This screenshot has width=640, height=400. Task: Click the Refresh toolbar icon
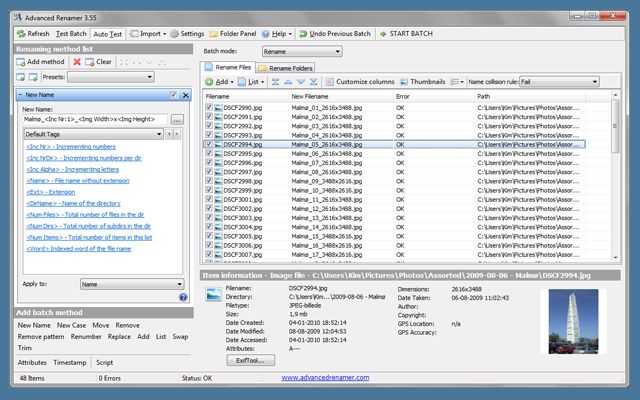point(21,34)
